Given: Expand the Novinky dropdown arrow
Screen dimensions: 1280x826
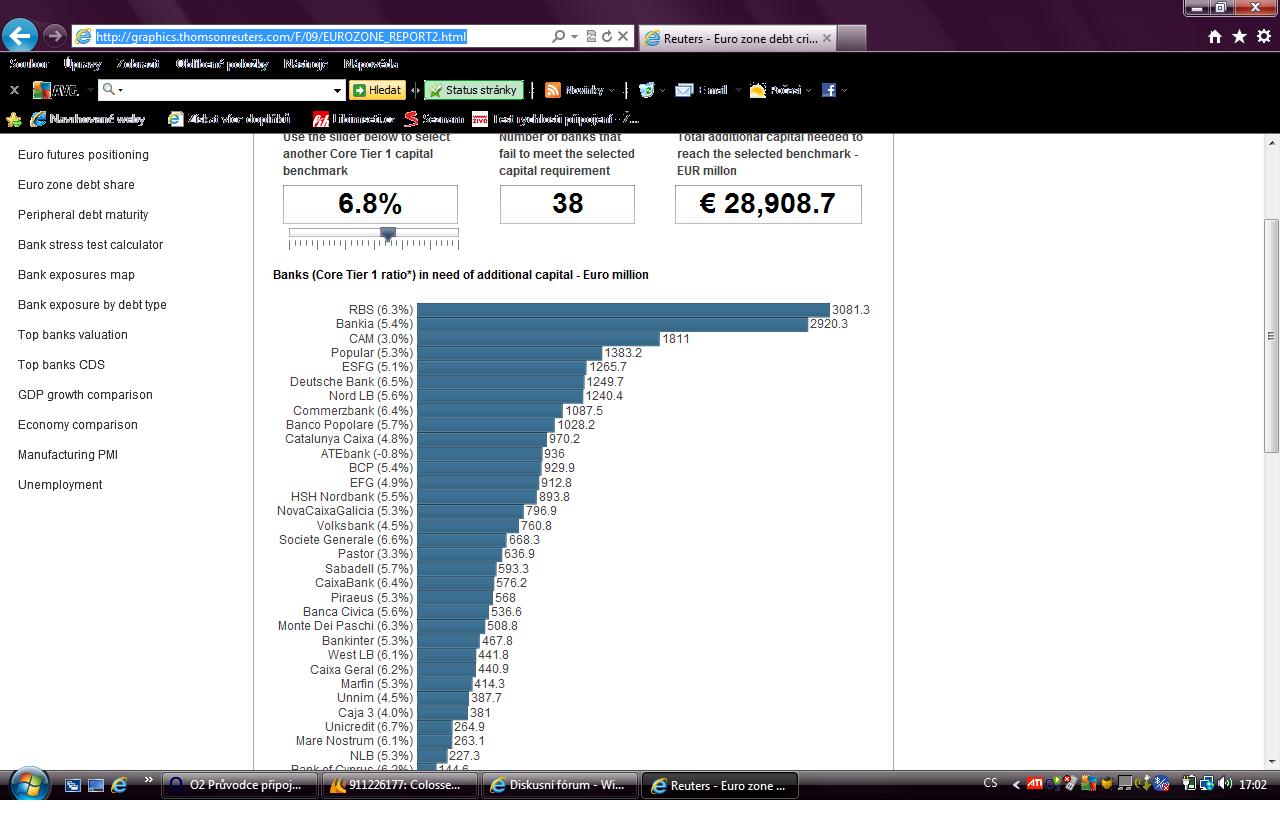Looking at the screenshot, I should pyautogui.click(x=612, y=90).
